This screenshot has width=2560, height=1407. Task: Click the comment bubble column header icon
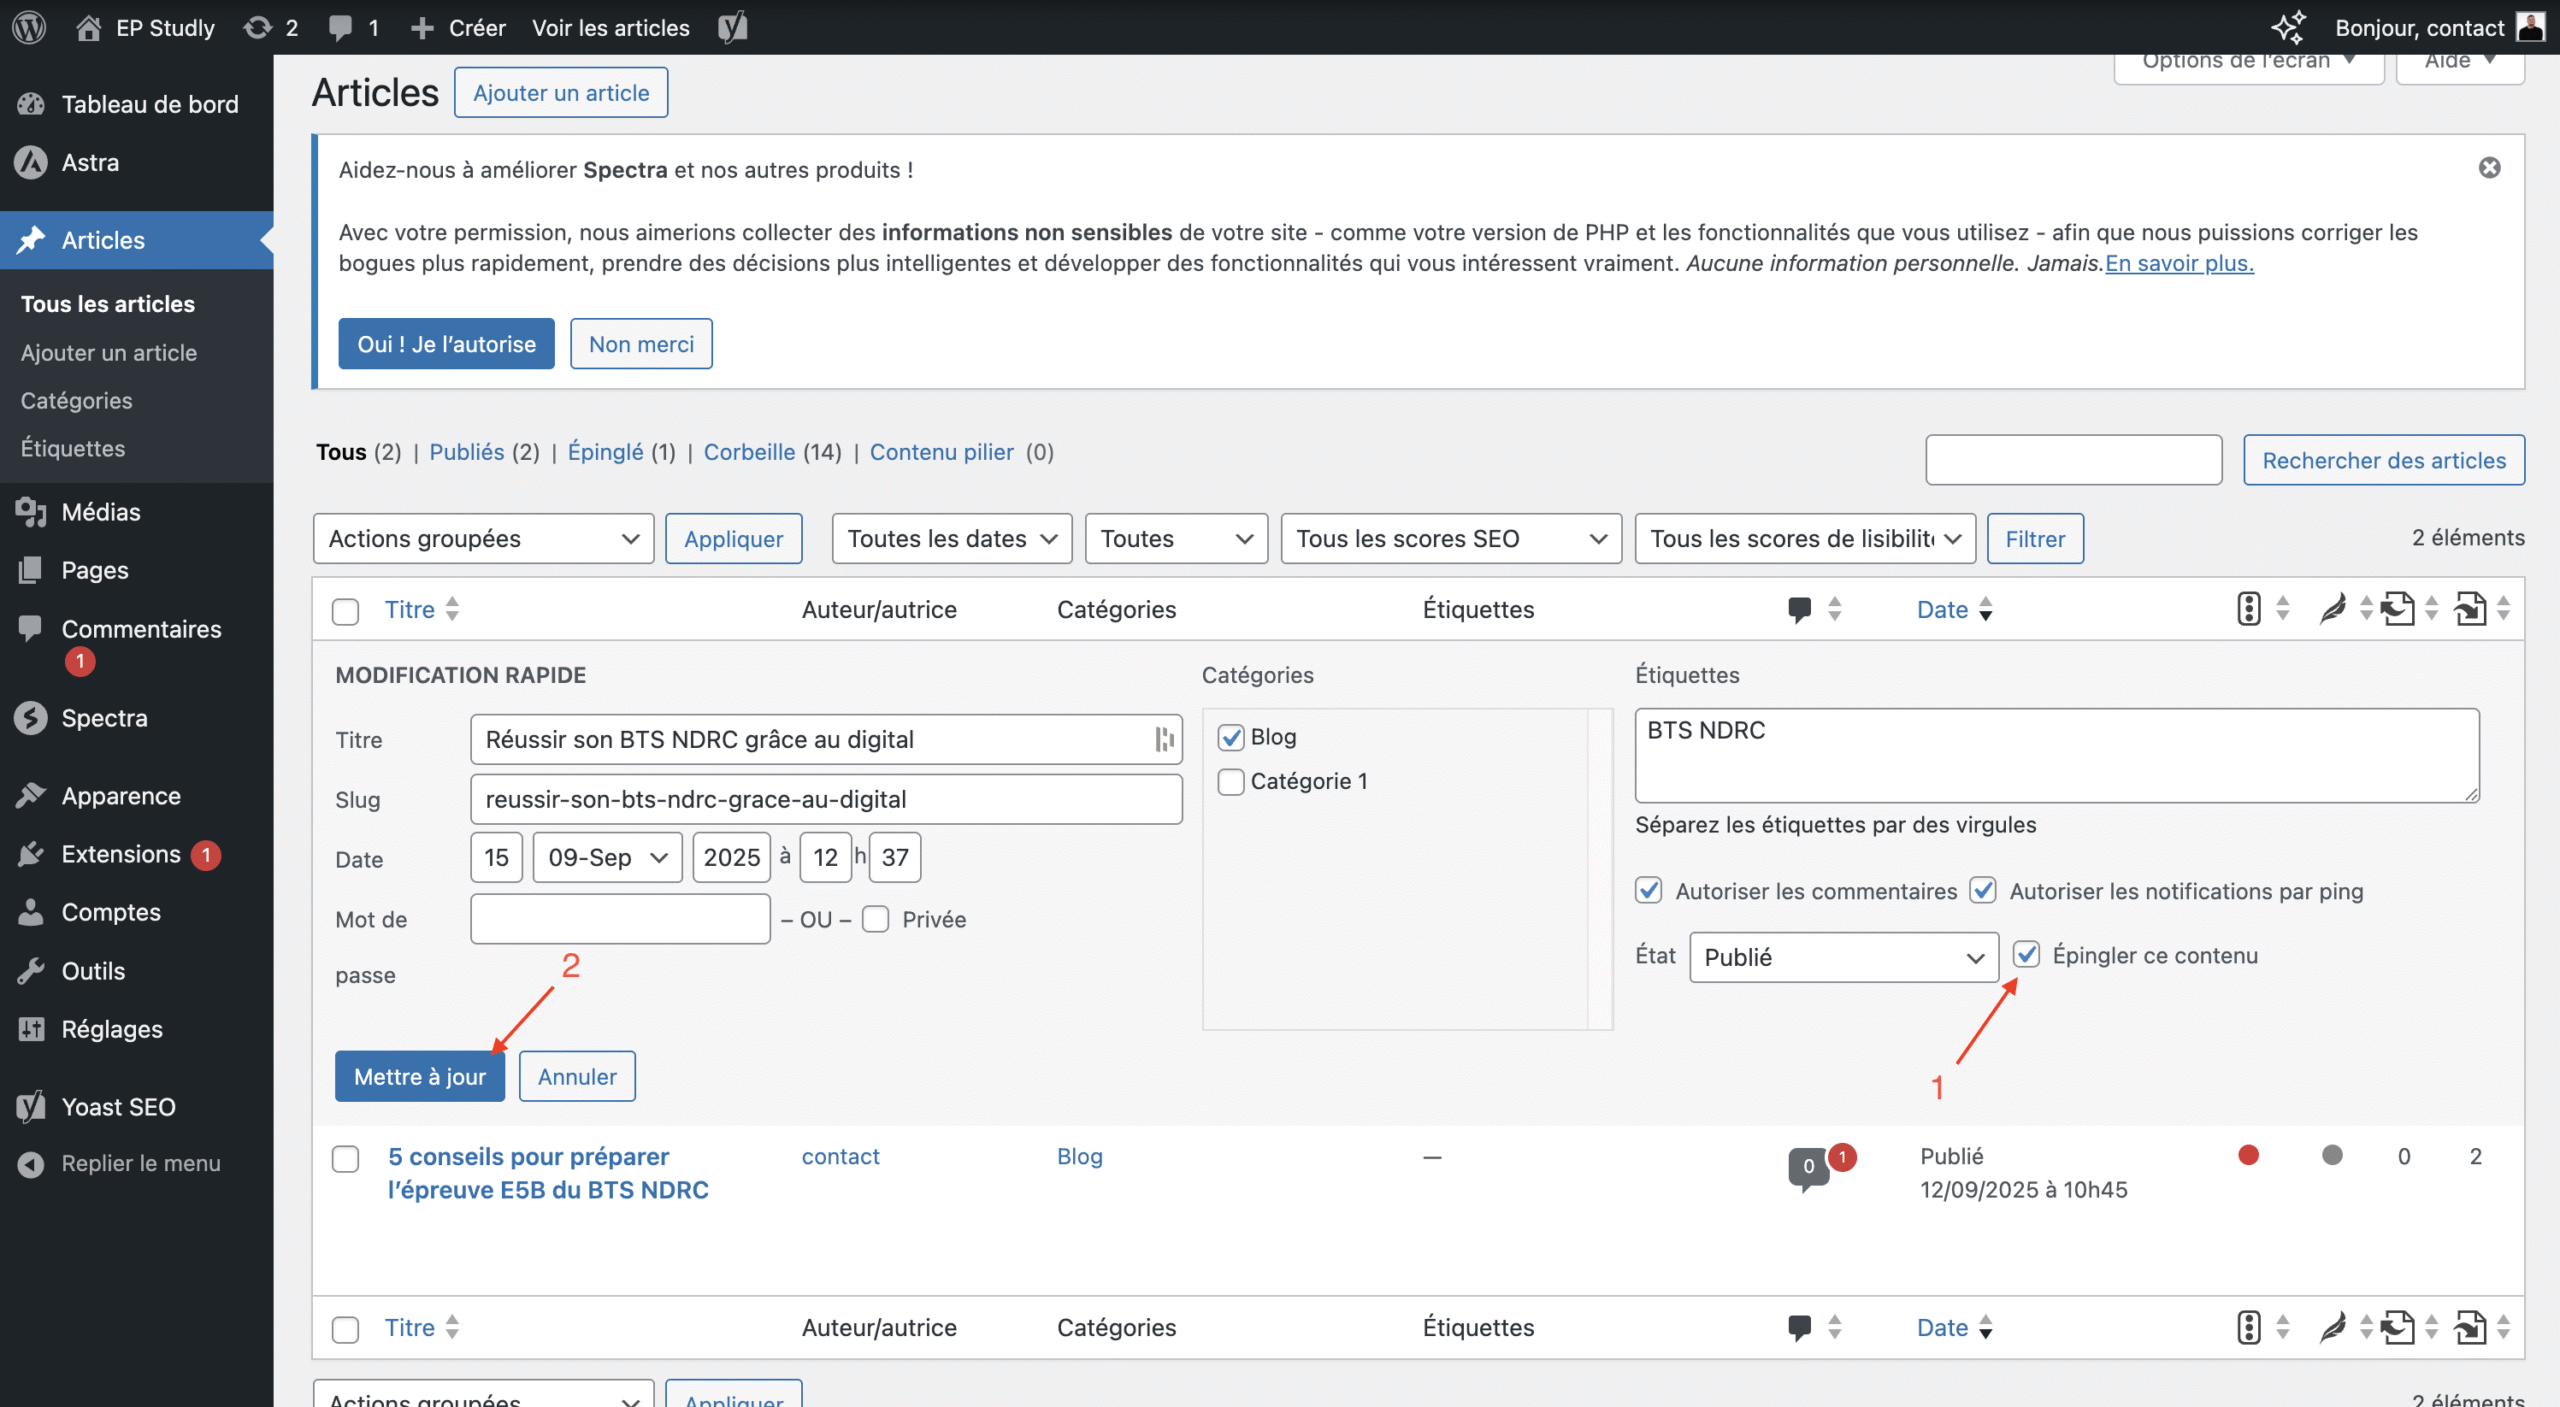pos(1799,608)
